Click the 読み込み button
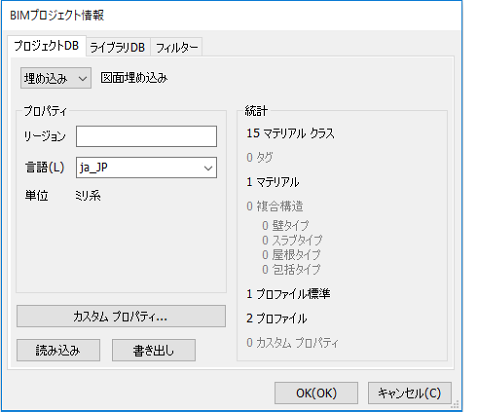Image resolution: width=480 pixels, height=412 pixels. click(x=58, y=350)
